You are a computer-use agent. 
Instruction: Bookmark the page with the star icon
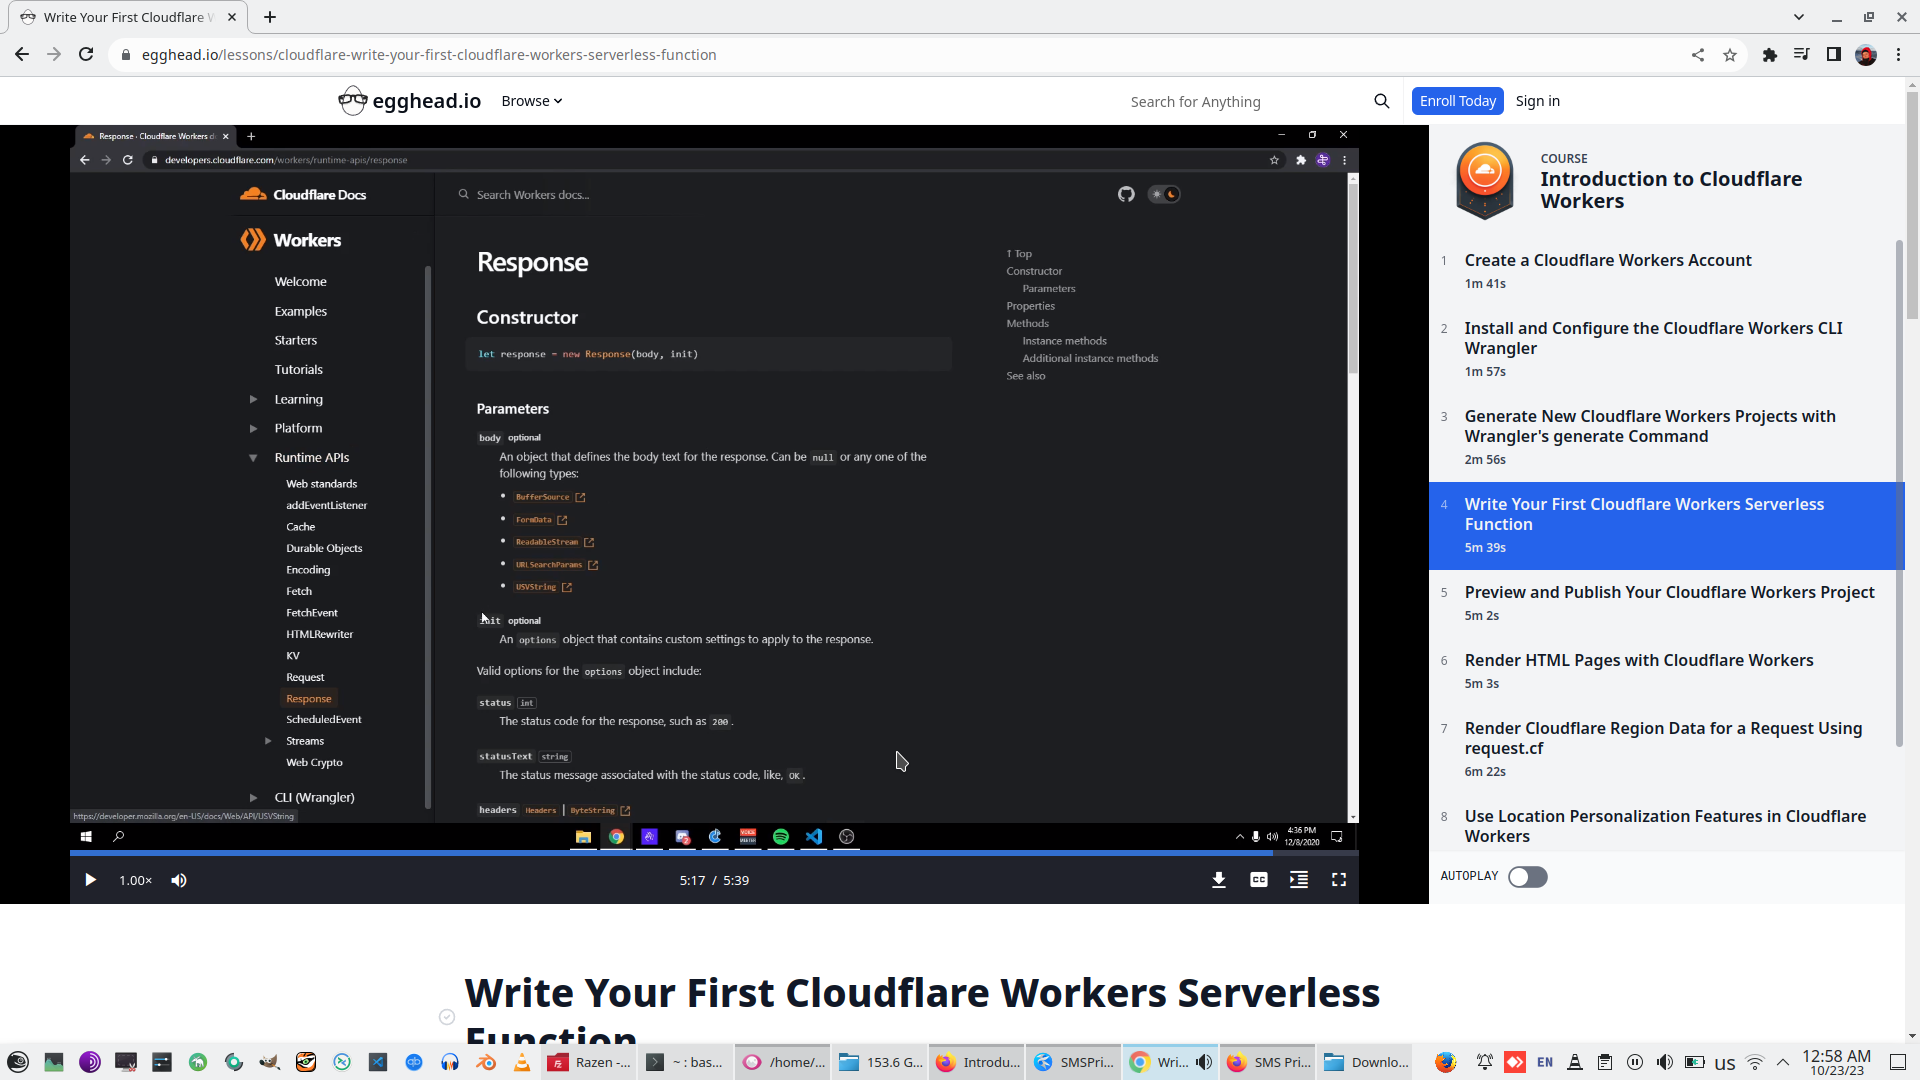1731,55
